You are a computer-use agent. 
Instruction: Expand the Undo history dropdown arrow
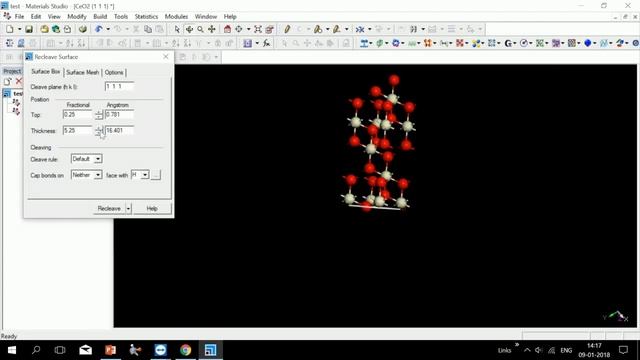coord(108,29)
